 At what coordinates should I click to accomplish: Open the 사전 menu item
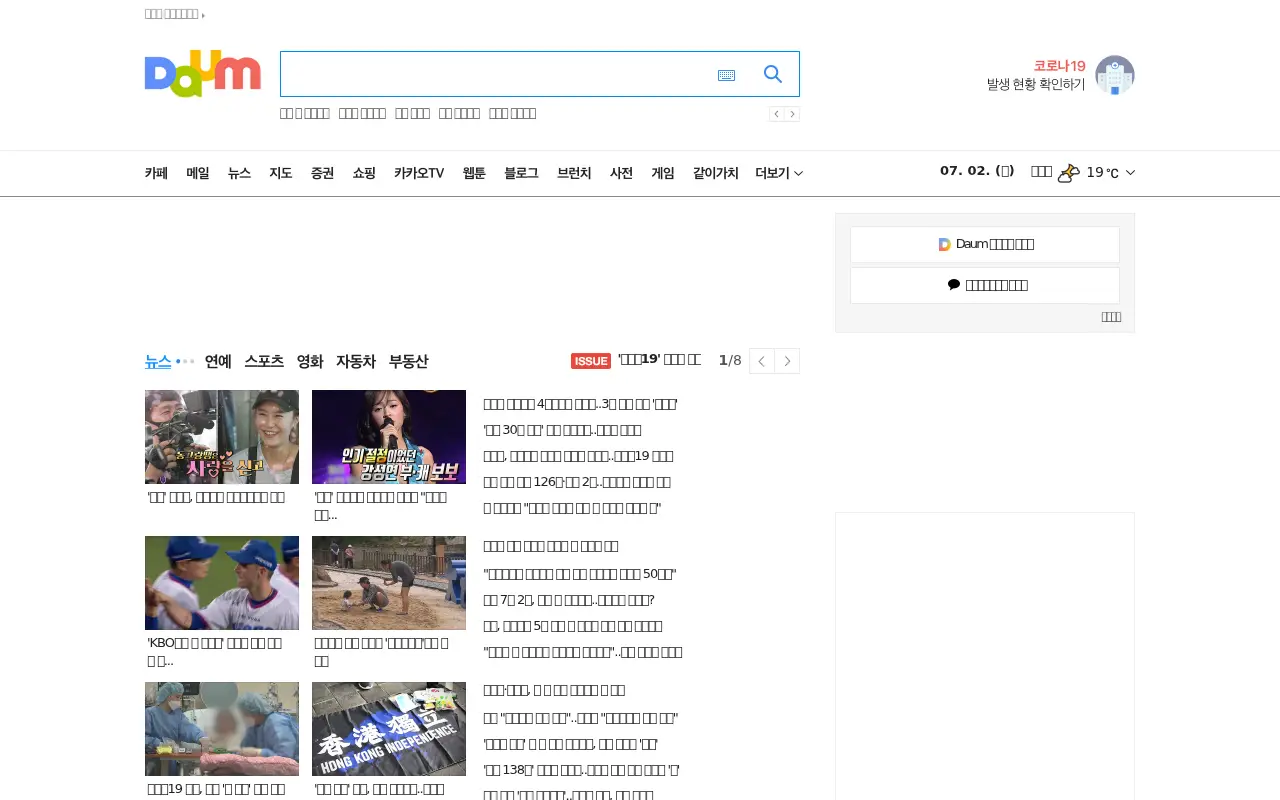(621, 173)
